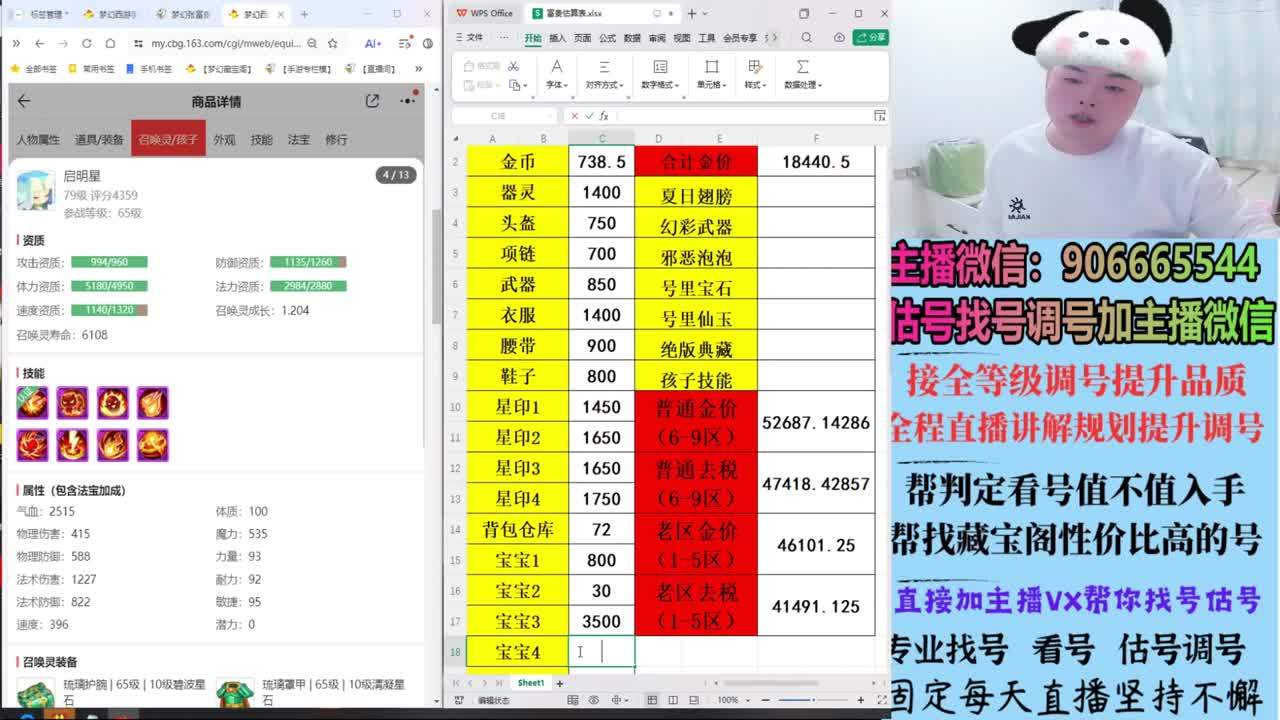Click the green 分享 share button

871,37
